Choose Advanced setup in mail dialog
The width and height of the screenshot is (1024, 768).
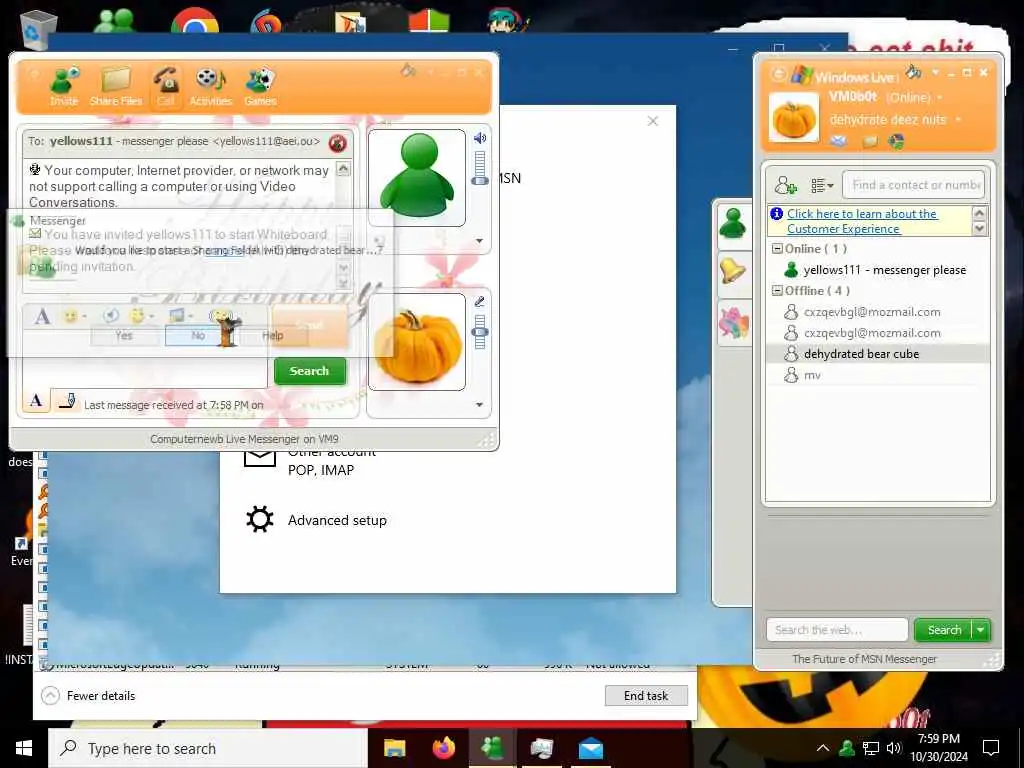click(337, 520)
